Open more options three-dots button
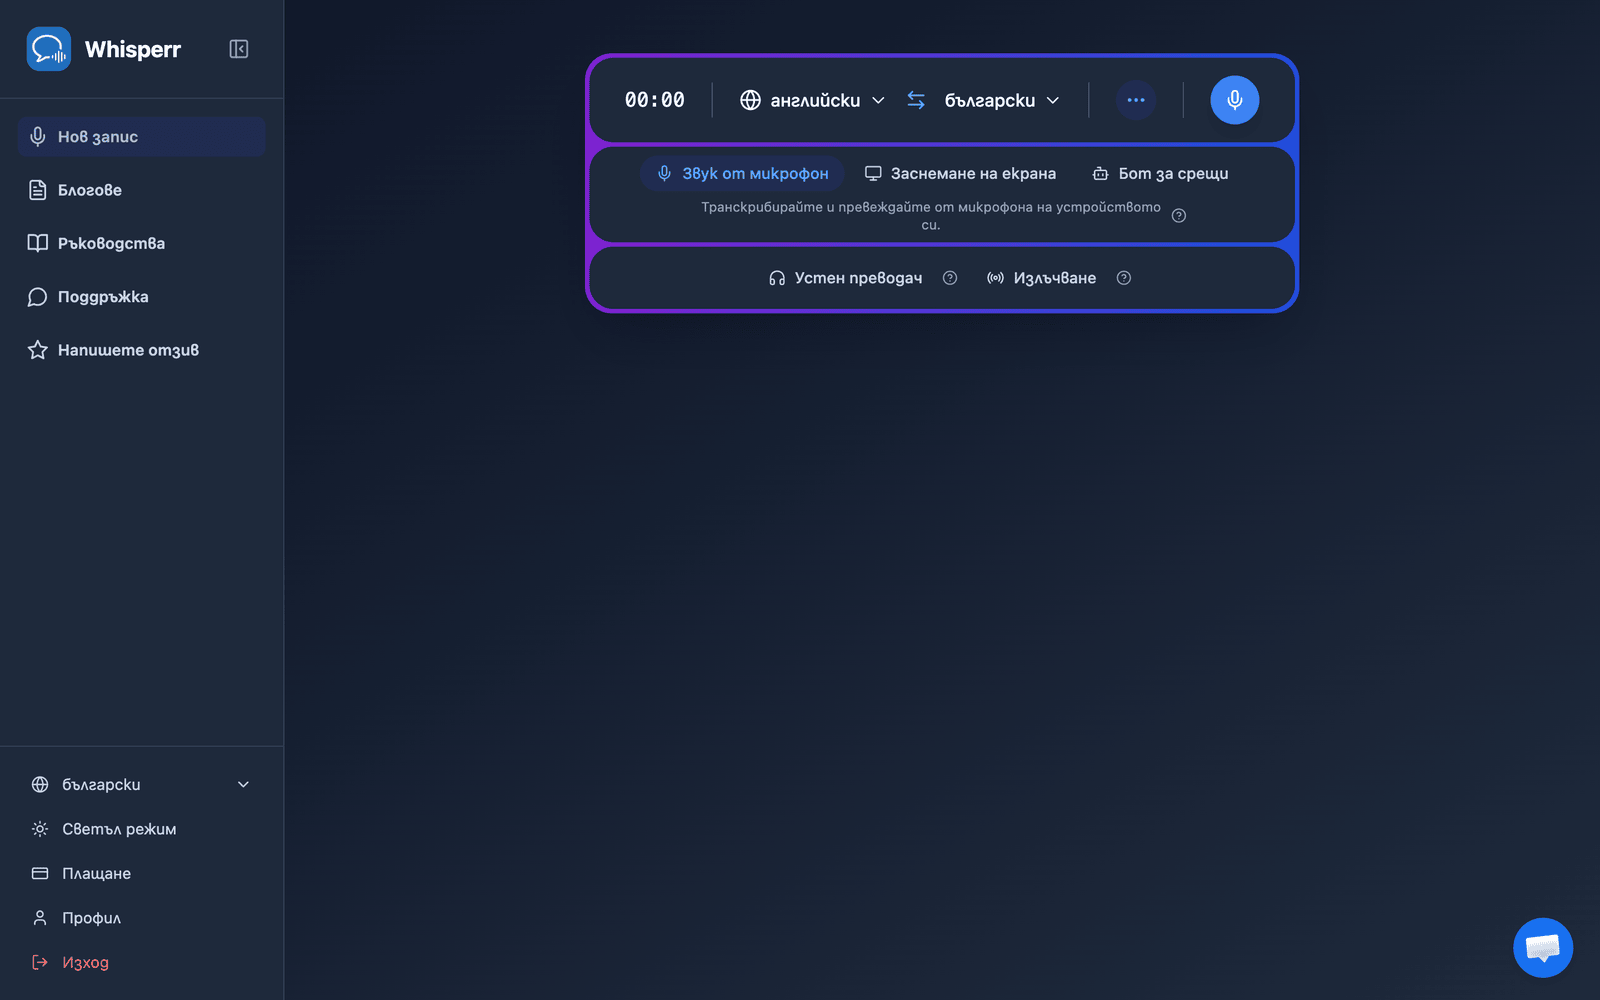 click(x=1136, y=100)
